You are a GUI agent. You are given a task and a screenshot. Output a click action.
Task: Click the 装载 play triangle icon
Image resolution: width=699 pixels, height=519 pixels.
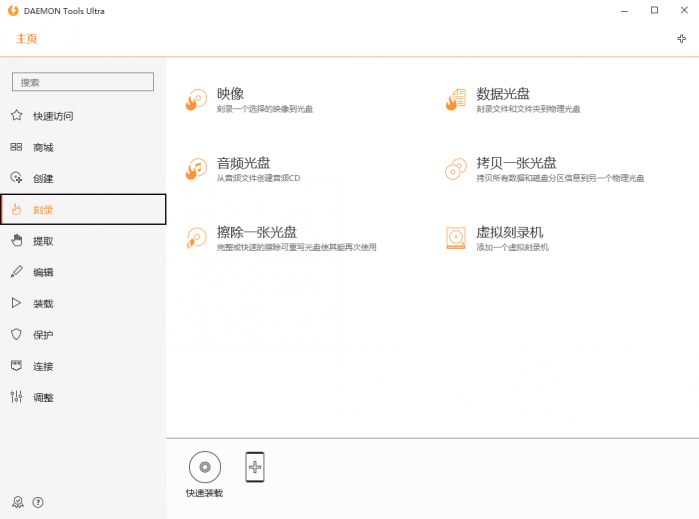pos(16,303)
